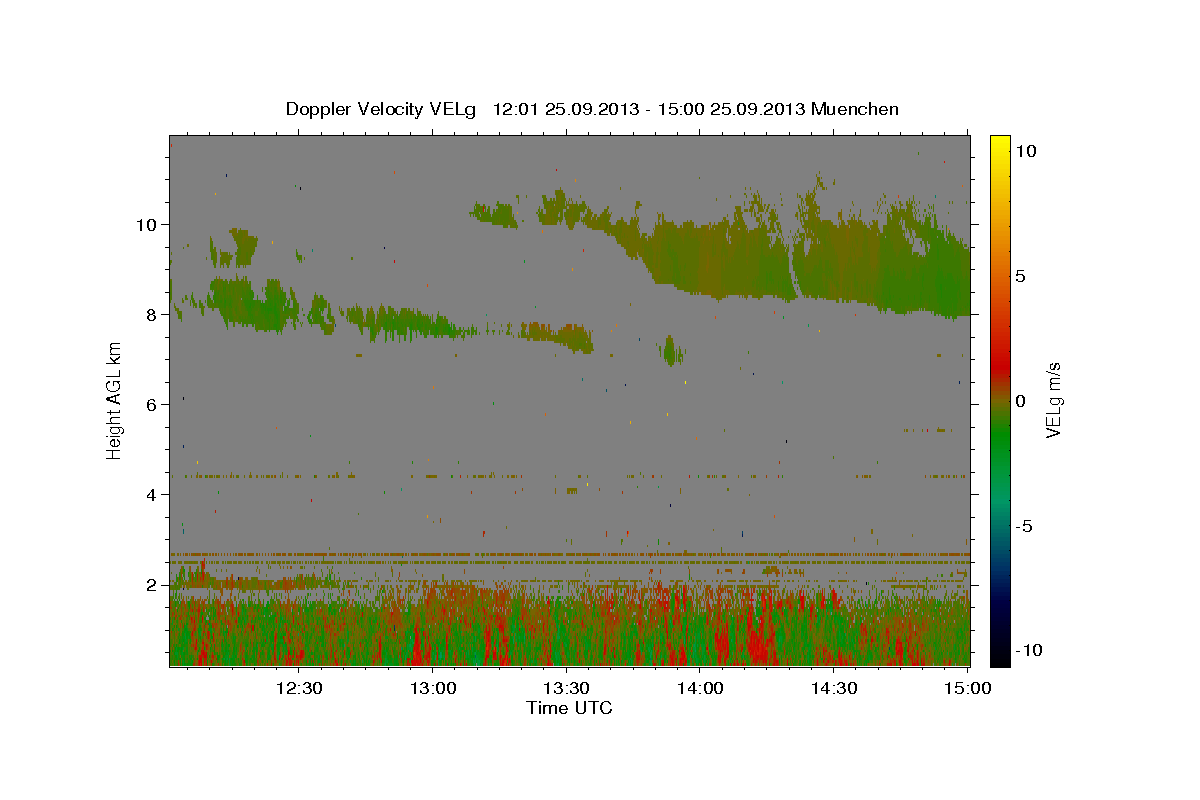Click the 'Muenchen' station name in title
This screenshot has height=800, width=1200.
point(855,109)
